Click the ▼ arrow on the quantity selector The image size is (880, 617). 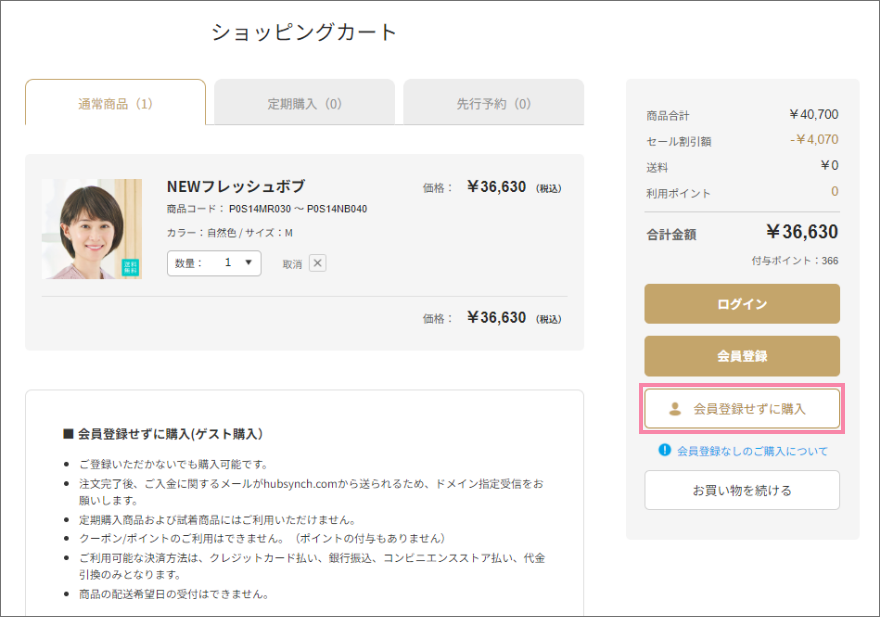pyautogui.click(x=248, y=263)
